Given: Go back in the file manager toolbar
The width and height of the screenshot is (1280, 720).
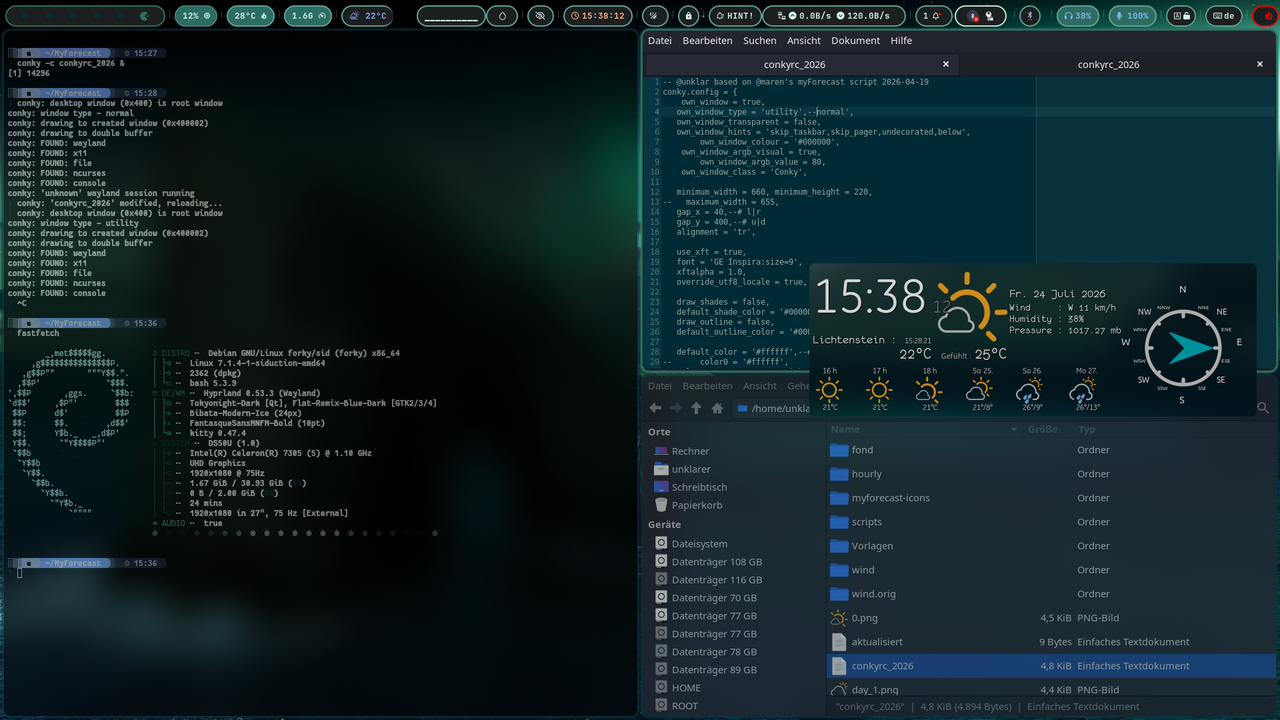Looking at the screenshot, I should coord(656,408).
